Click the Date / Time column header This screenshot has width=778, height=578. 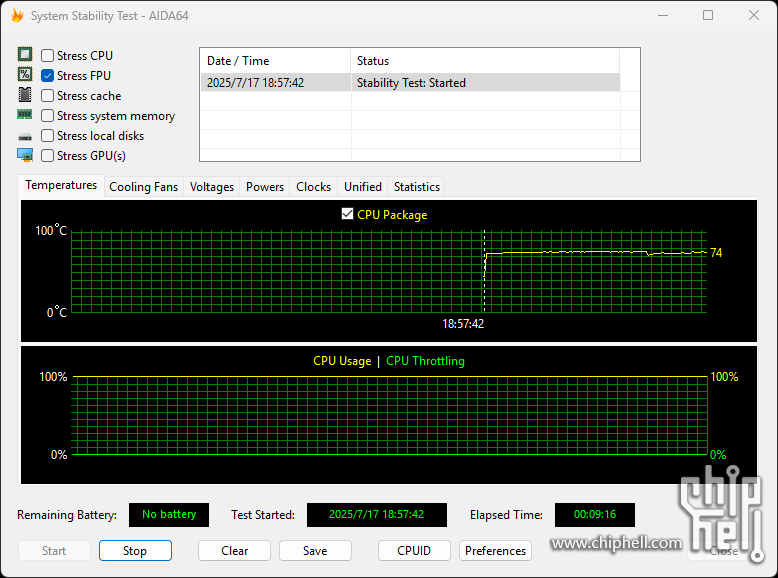(x=275, y=61)
